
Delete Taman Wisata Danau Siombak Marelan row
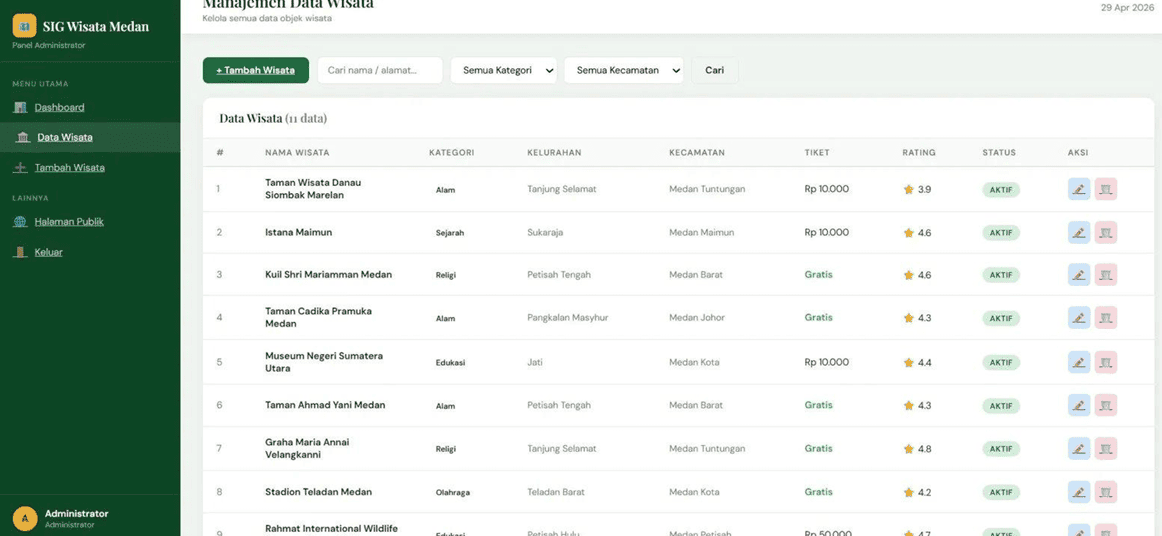pos(1106,189)
